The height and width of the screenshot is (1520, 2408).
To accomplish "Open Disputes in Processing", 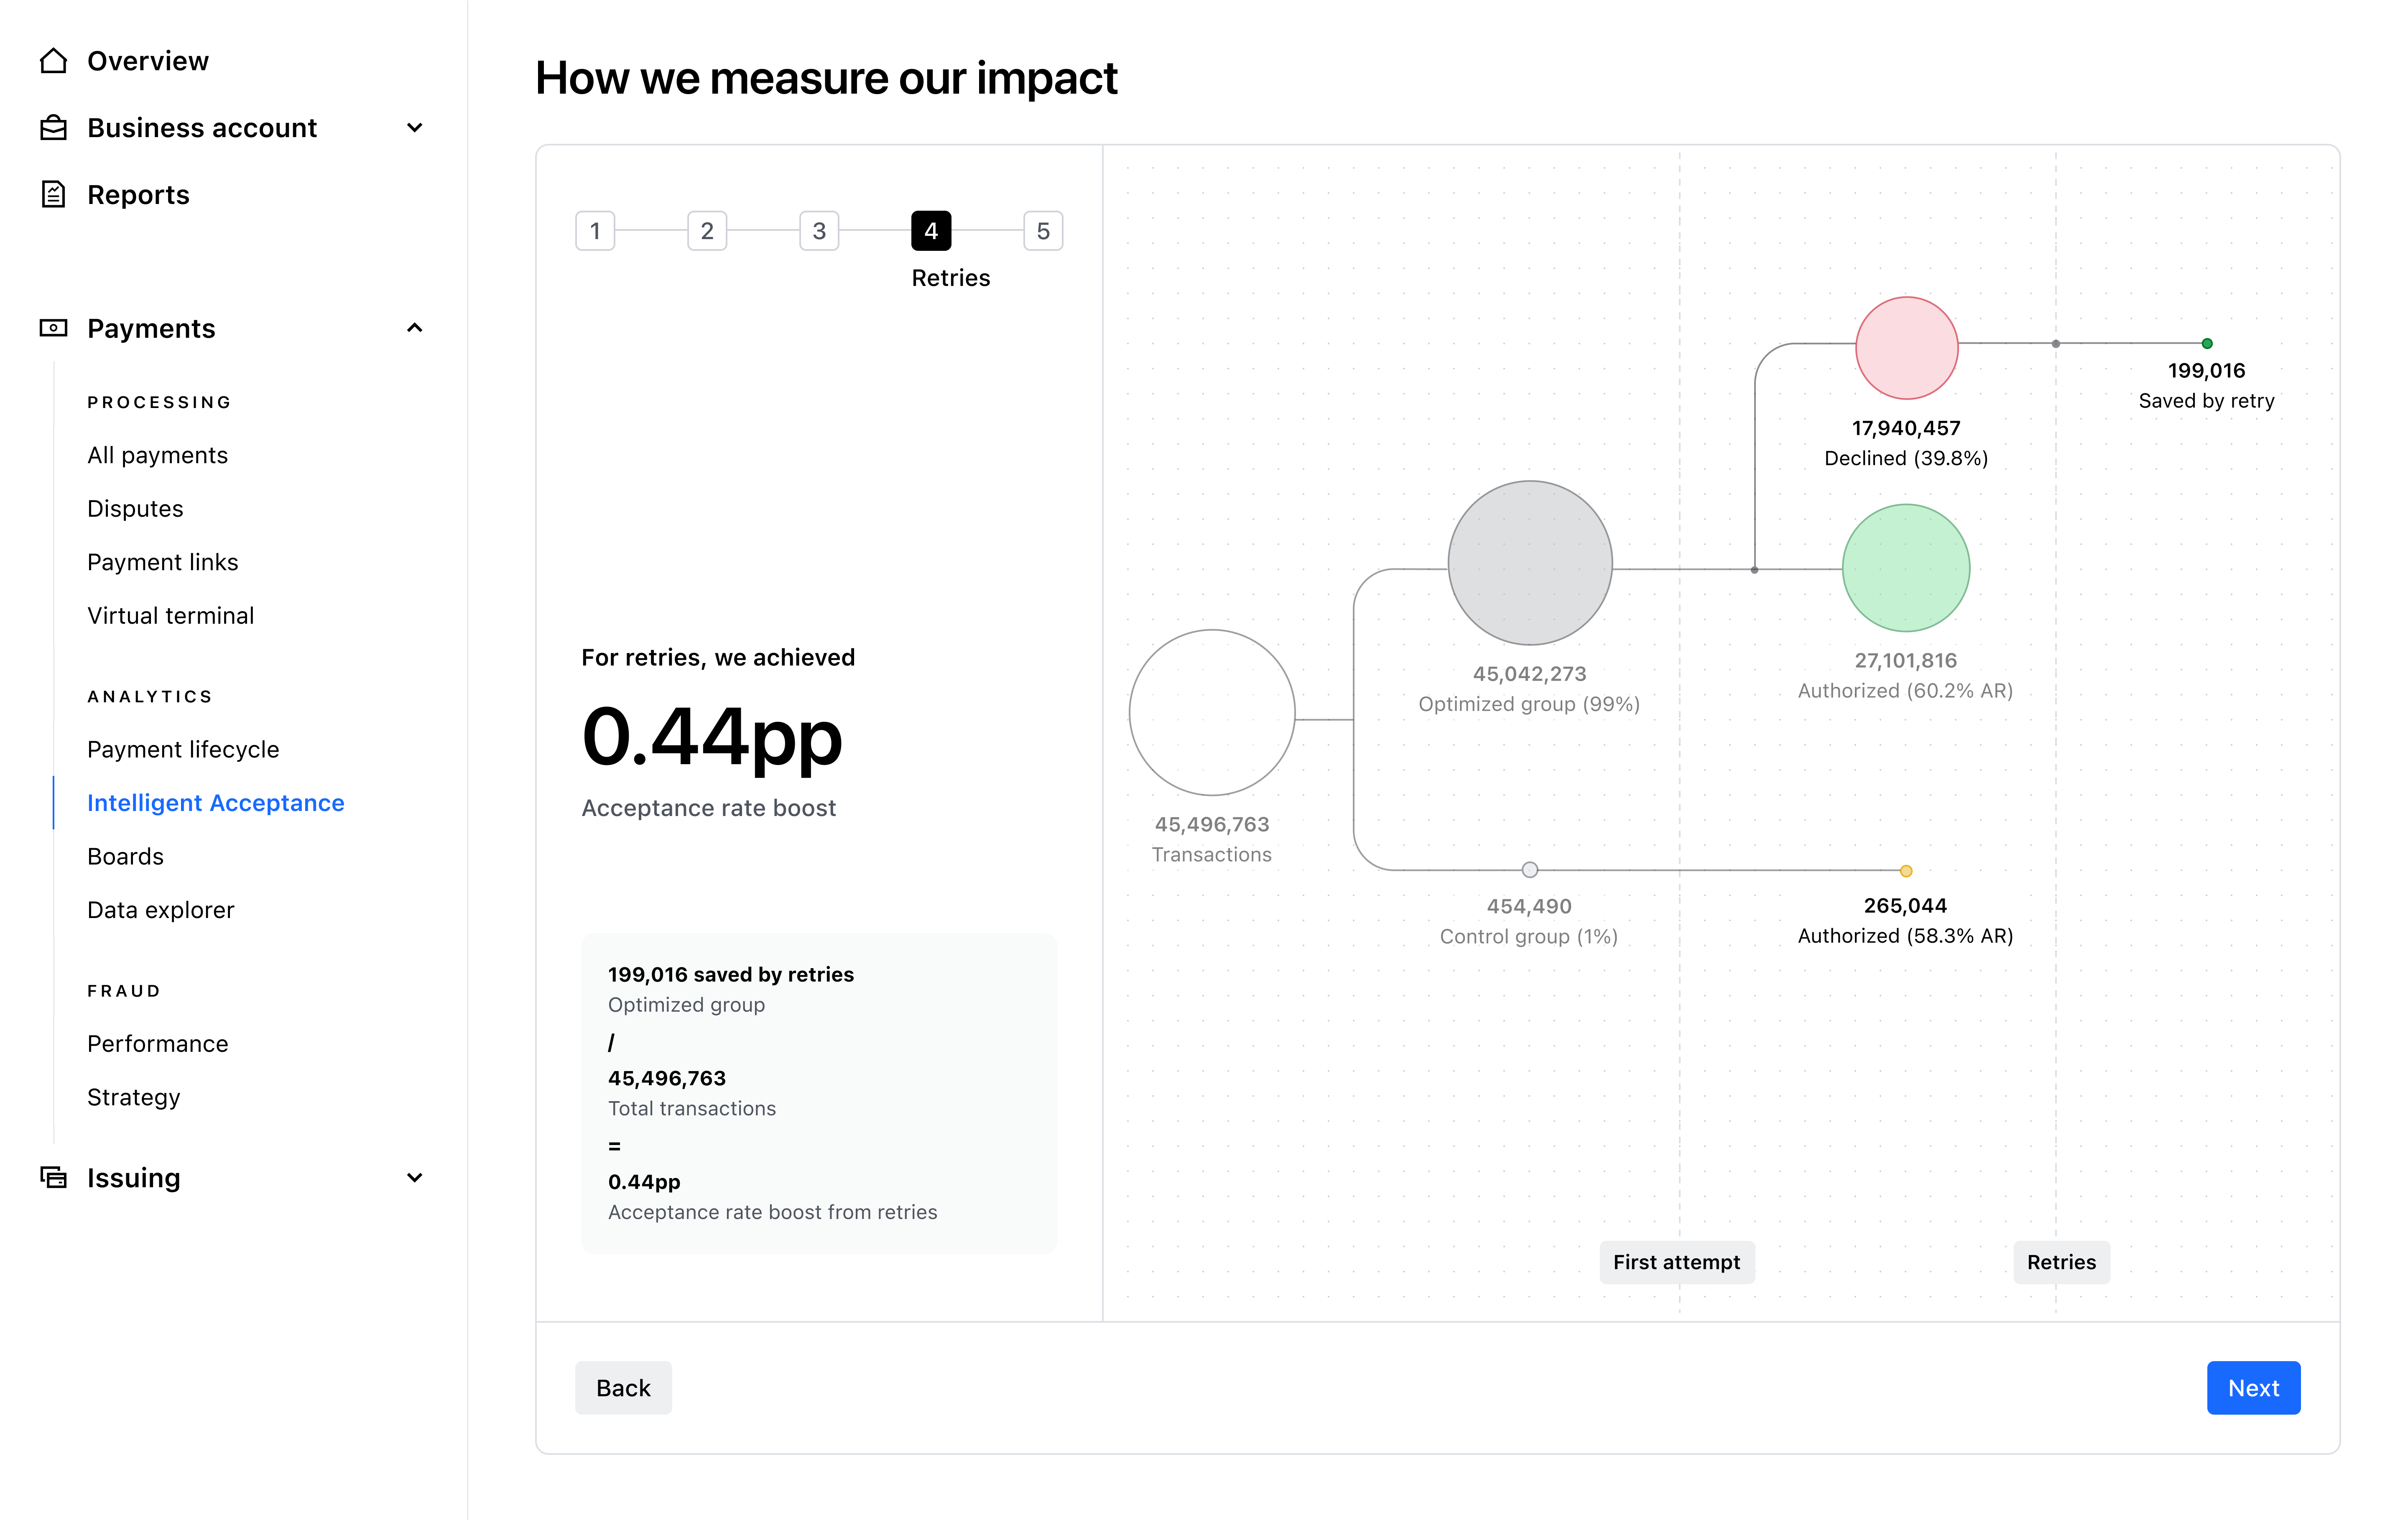I will pos(135,509).
